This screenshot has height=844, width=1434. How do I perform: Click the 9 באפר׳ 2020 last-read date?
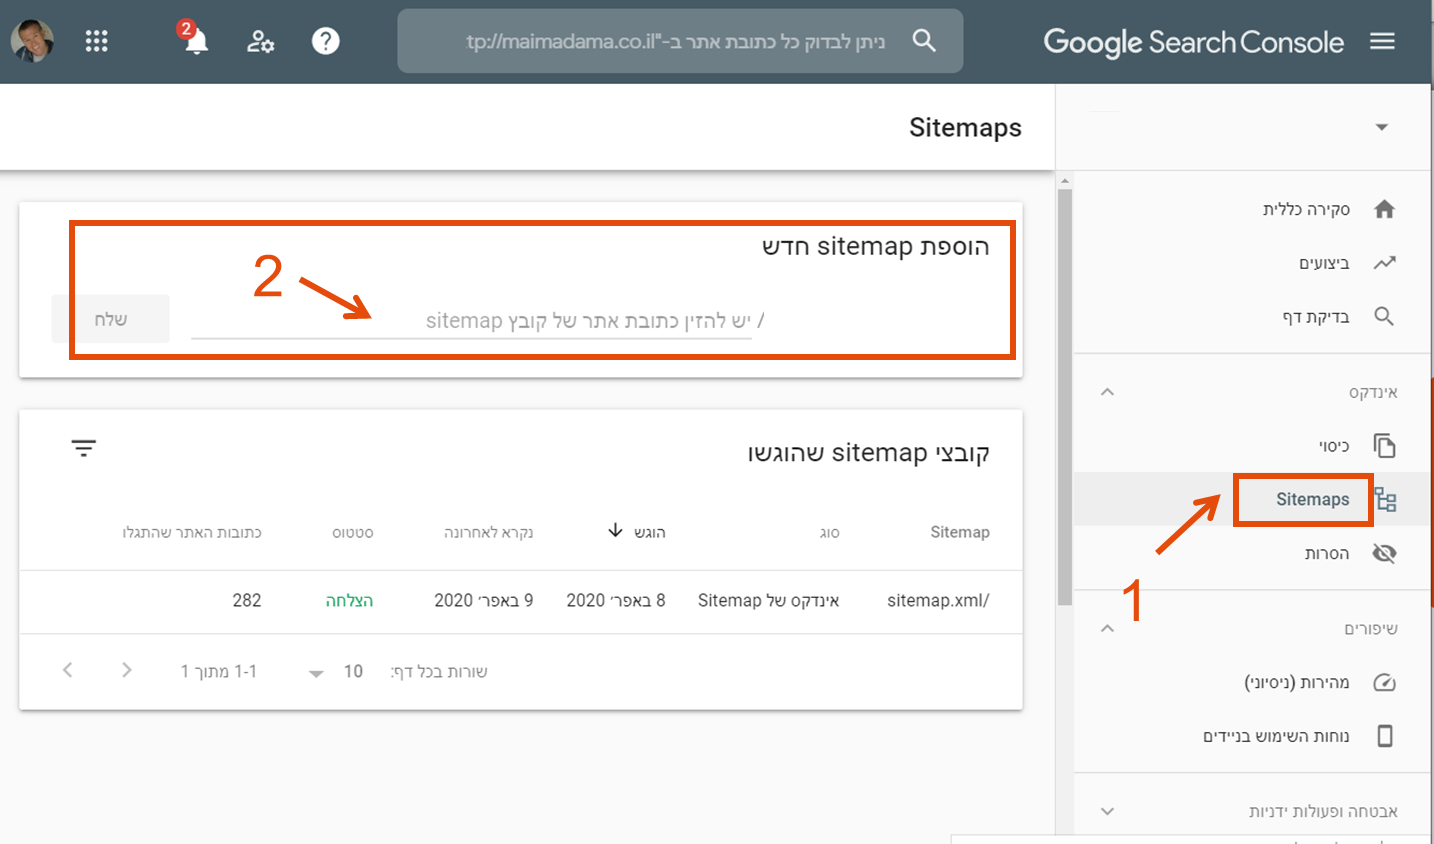(x=484, y=600)
